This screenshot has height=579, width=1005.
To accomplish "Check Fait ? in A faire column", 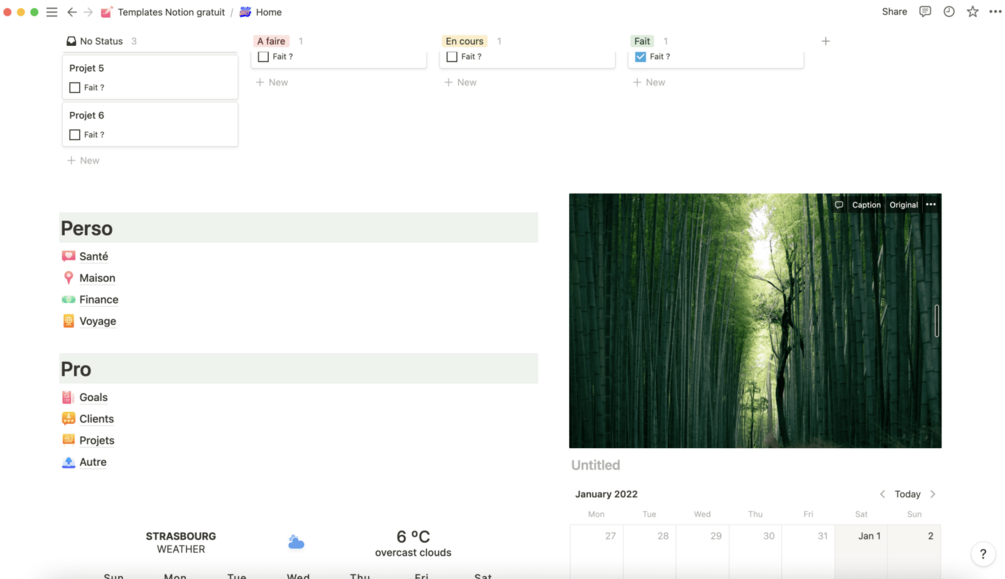I will [263, 56].
